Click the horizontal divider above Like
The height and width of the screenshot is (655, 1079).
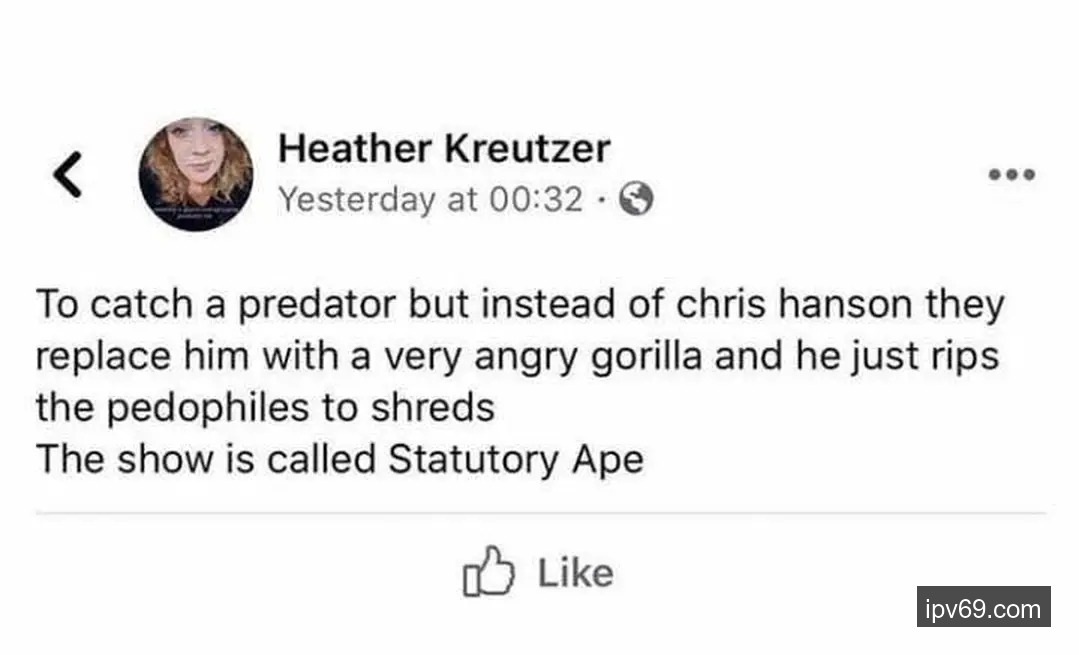pos(540,514)
